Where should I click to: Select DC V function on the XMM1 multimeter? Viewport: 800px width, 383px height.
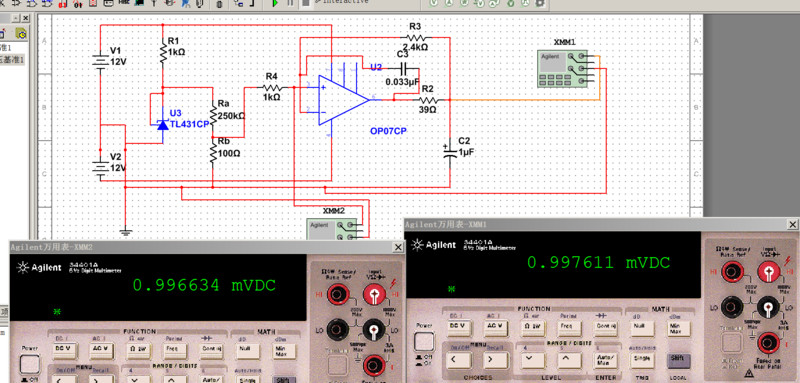[458, 326]
